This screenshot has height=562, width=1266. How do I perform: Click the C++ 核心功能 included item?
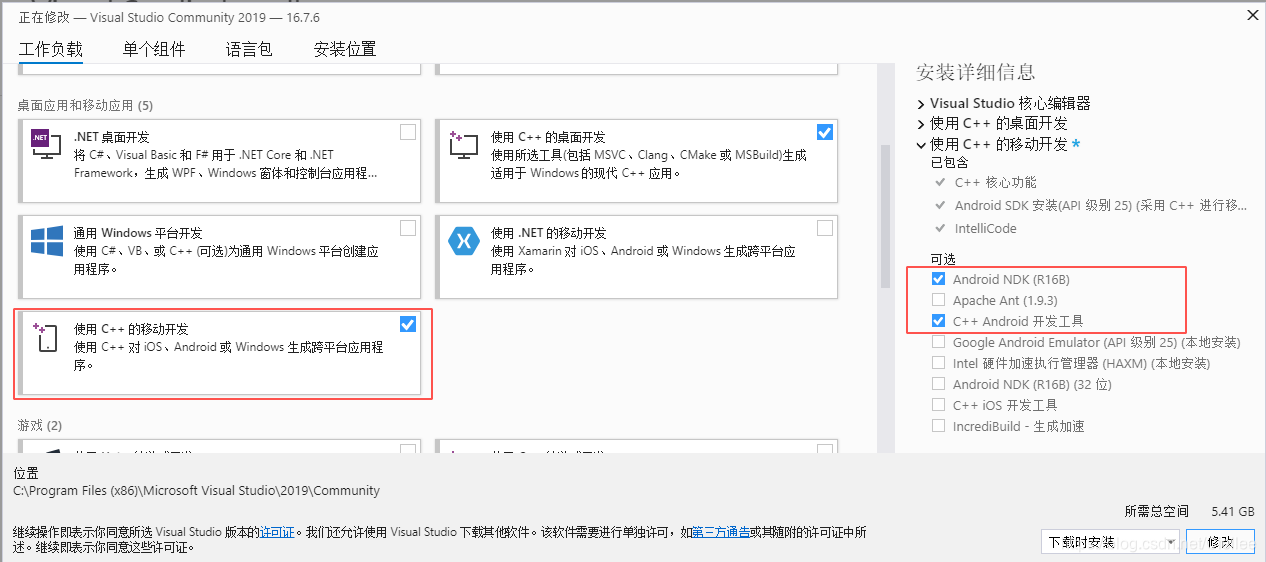tap(996, 182)
